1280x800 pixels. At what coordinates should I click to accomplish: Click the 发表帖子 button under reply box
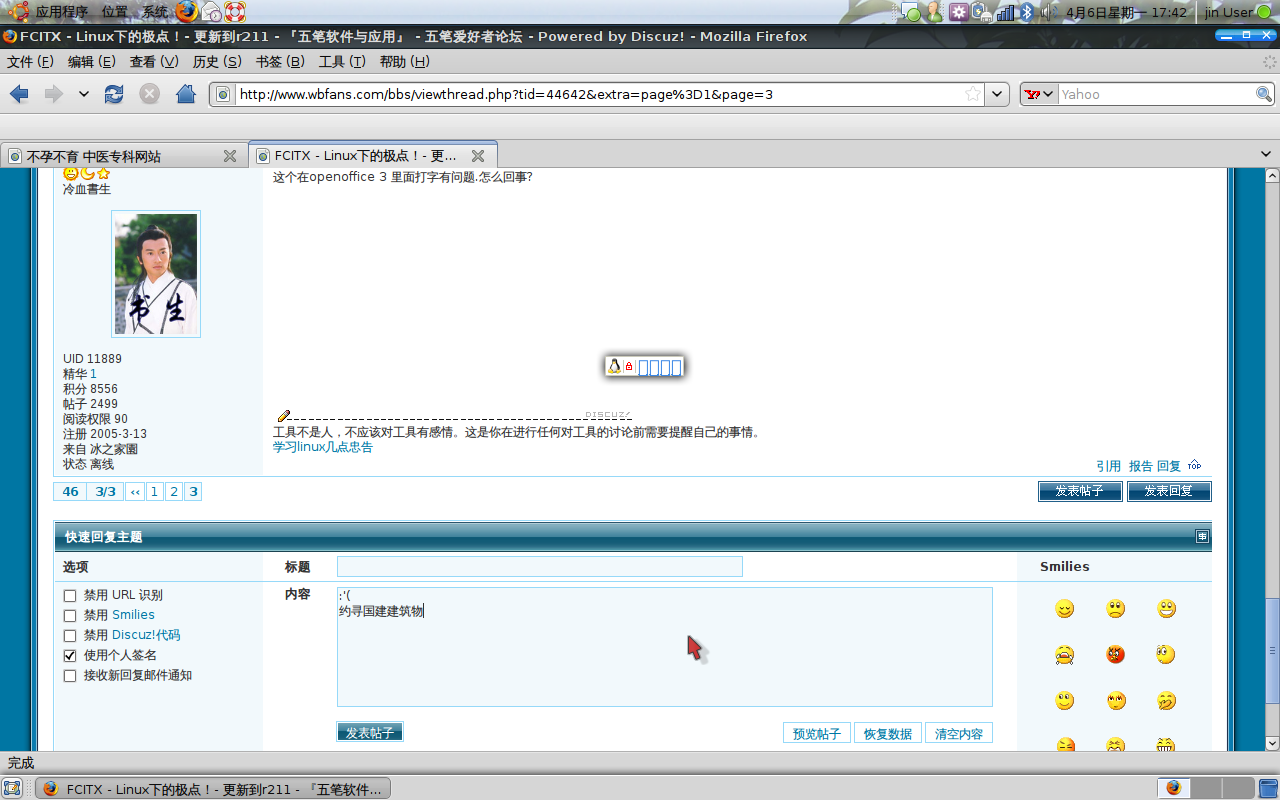click(370, 732)
